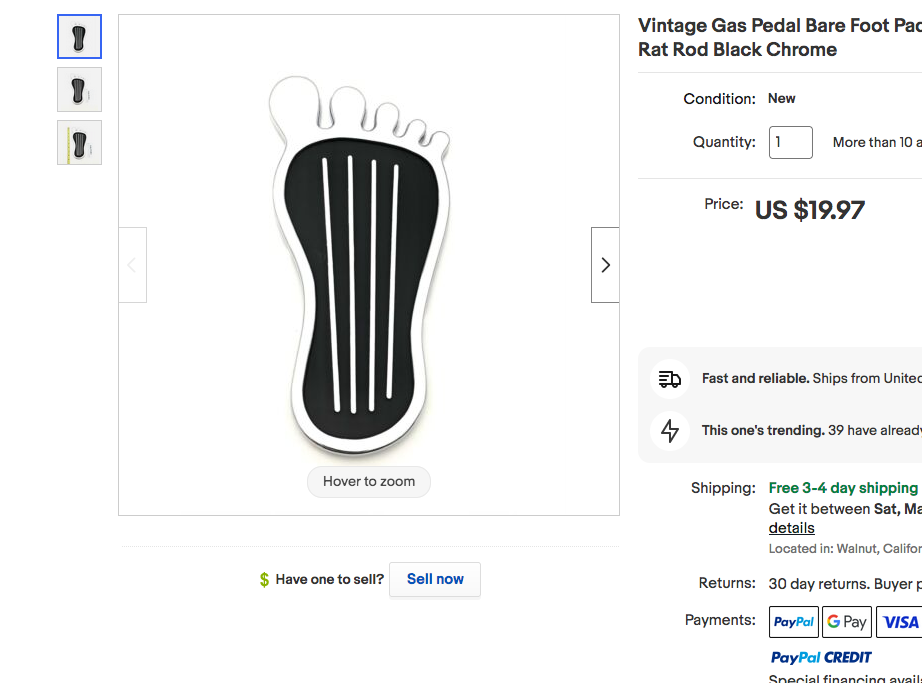
Task: Click the PayPal CREDIT logo
Action: (821, 657)
